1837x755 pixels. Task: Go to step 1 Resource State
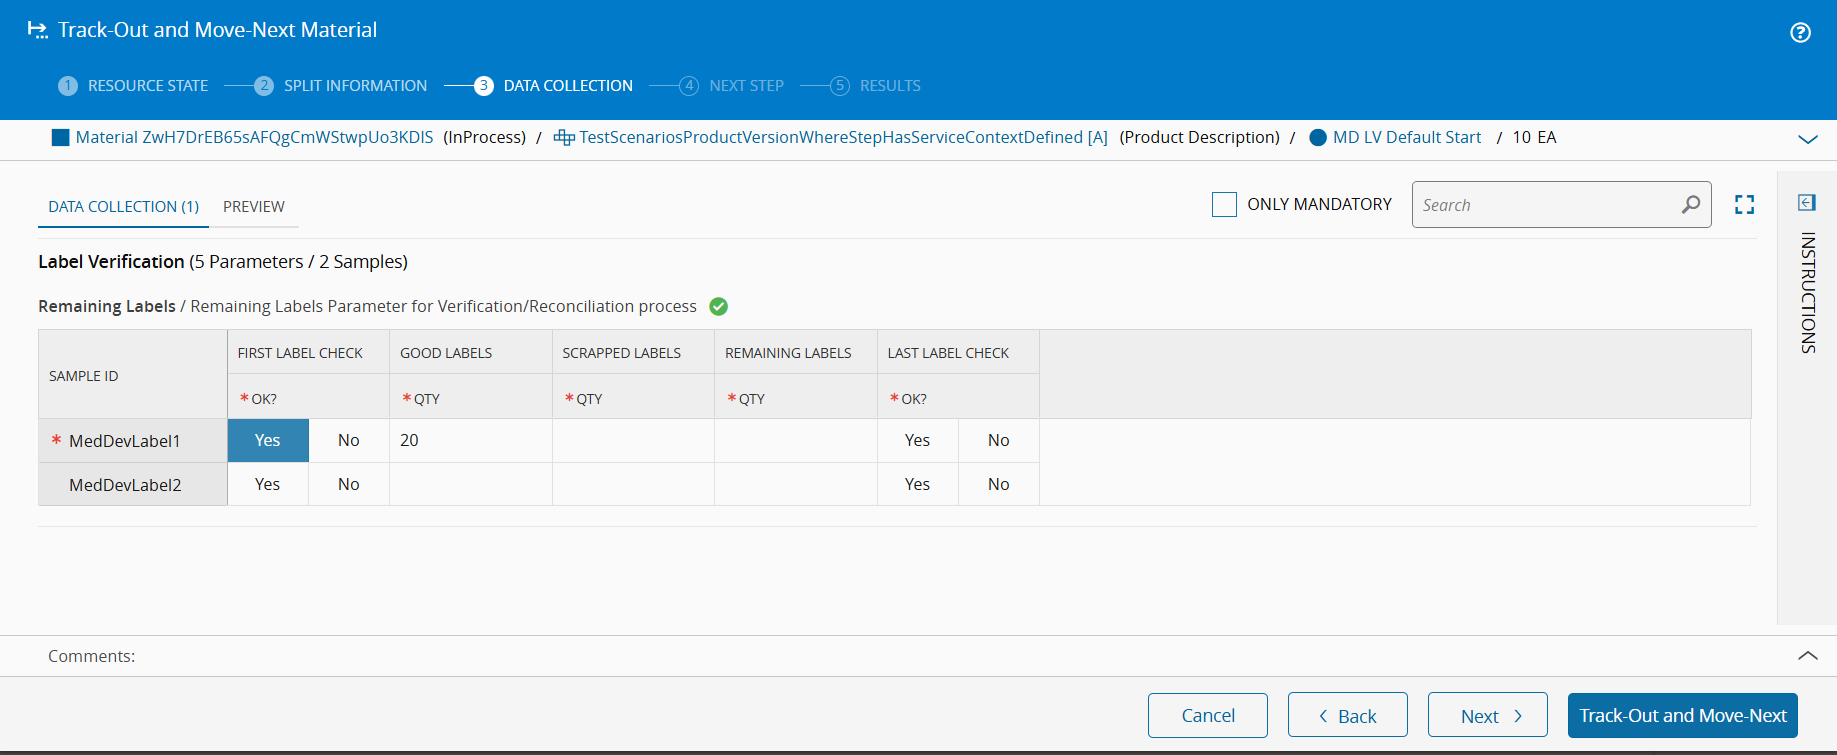(133, 86)
